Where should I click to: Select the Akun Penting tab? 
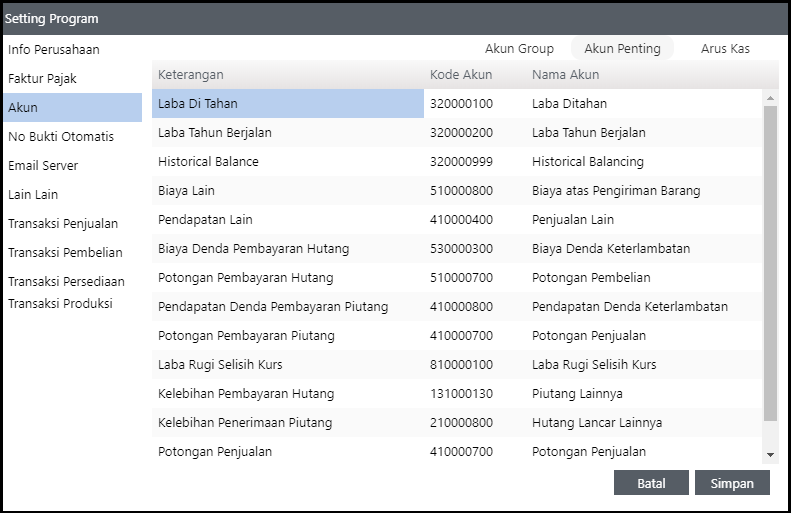622,48
